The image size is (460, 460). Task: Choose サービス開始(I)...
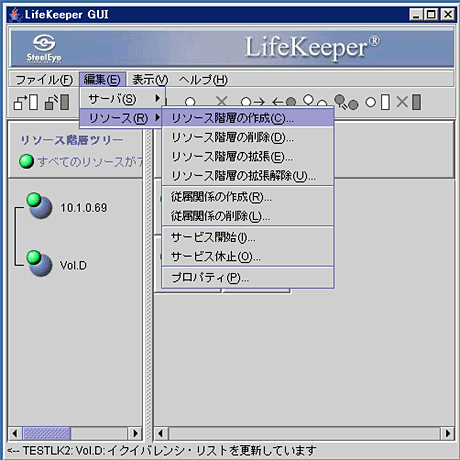tap(248, 237)
